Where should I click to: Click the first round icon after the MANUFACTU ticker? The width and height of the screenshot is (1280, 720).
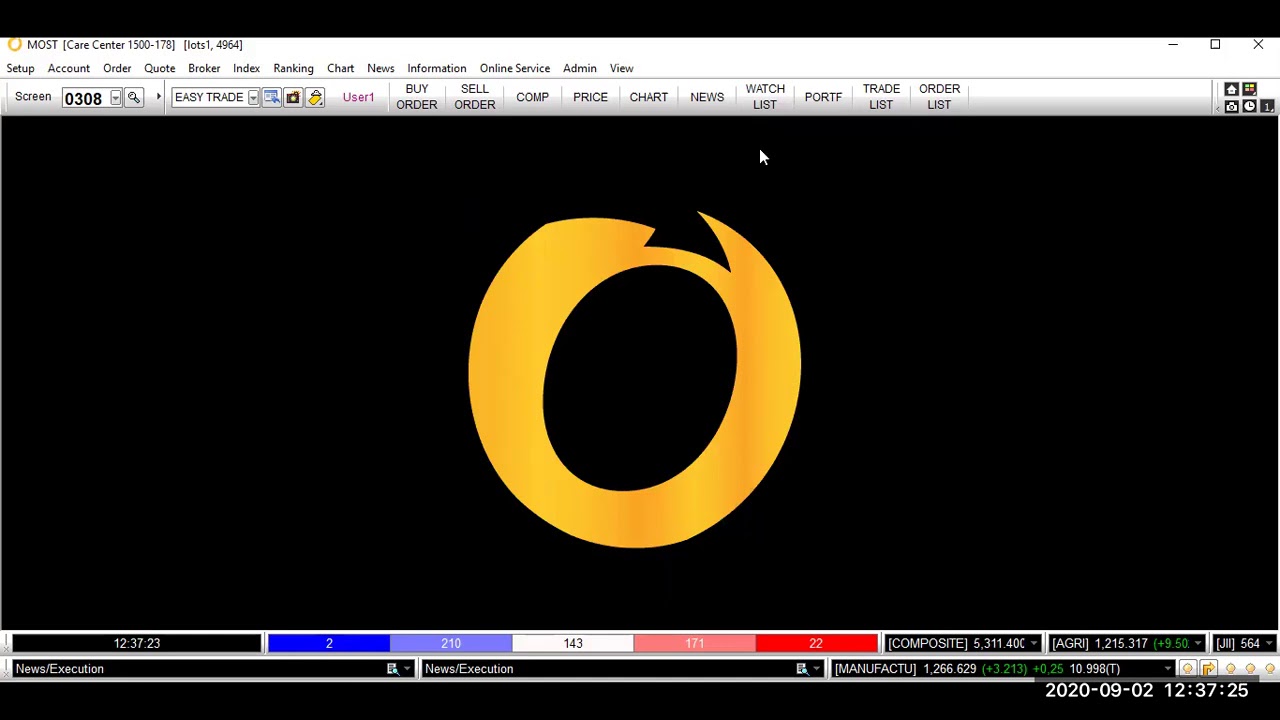click(1187, 669)
